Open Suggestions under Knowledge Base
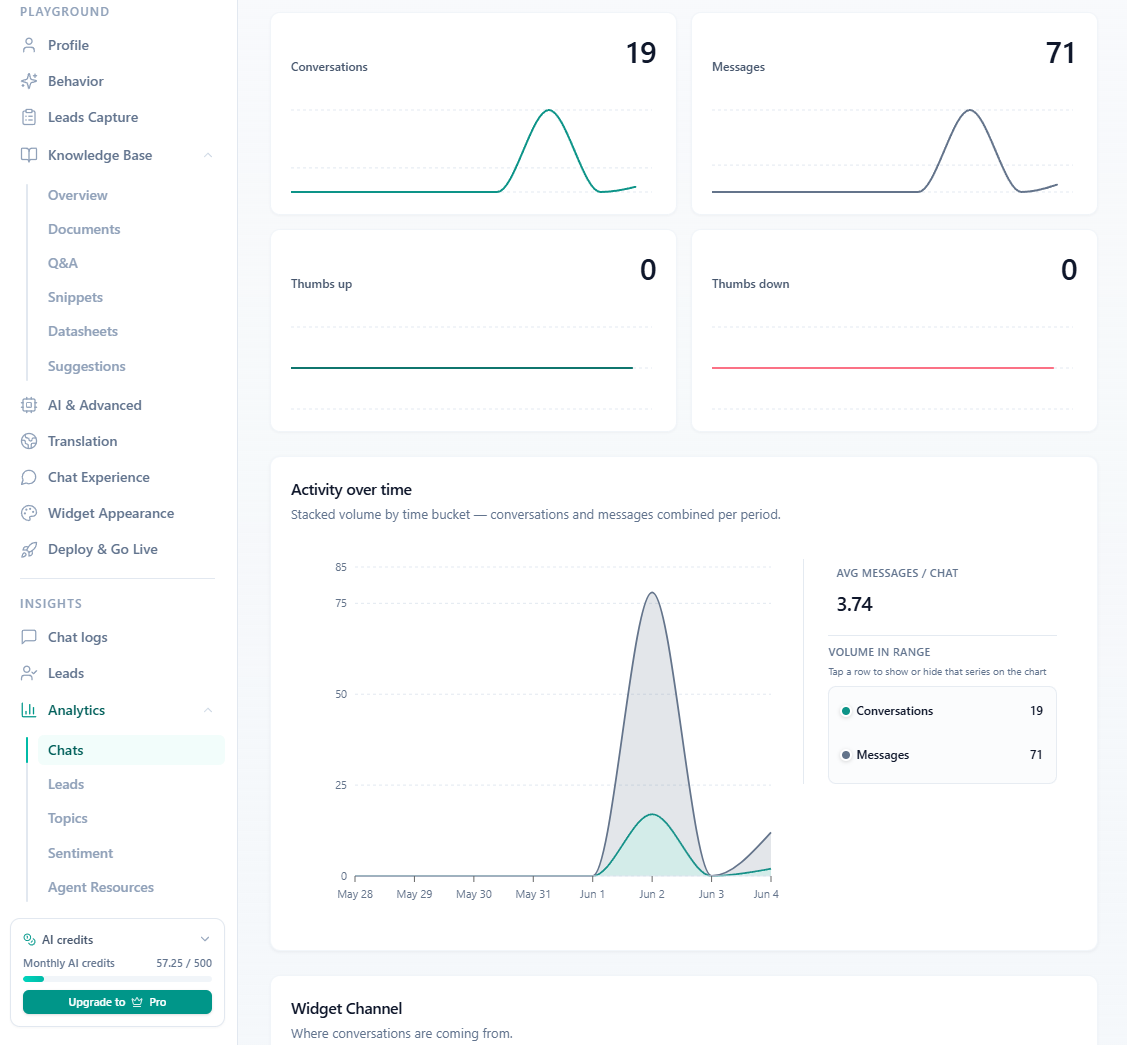 [x=86, y=367]
